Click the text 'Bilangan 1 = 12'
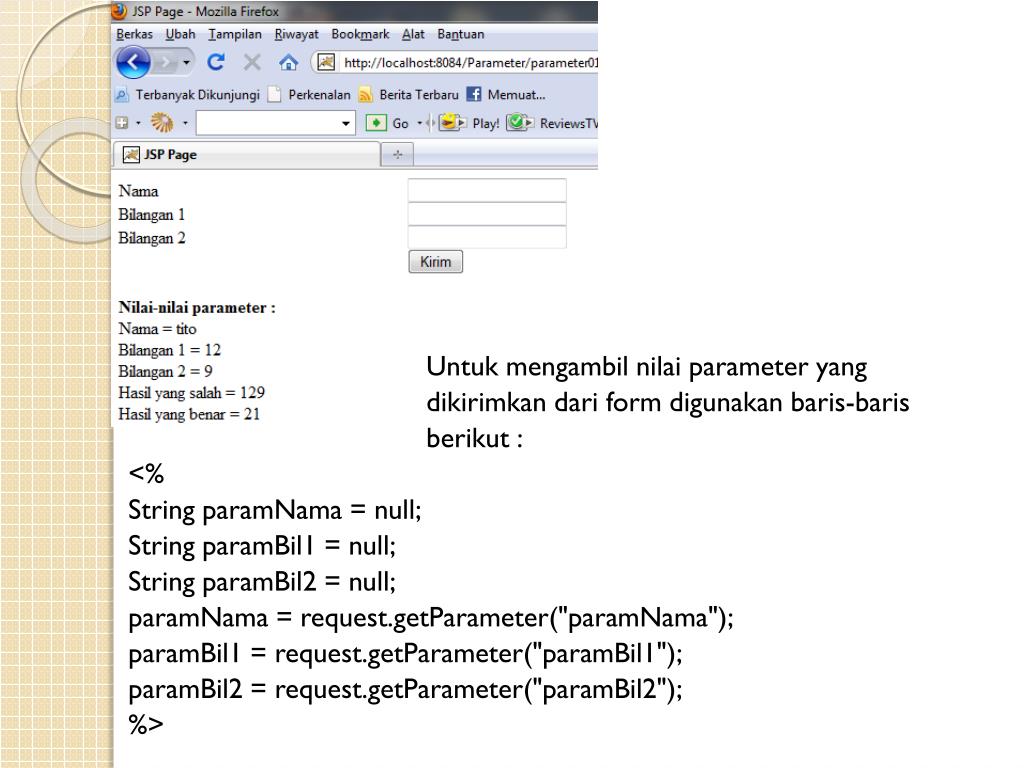This screenshot has height=768, width=1024. click(170, 350)
